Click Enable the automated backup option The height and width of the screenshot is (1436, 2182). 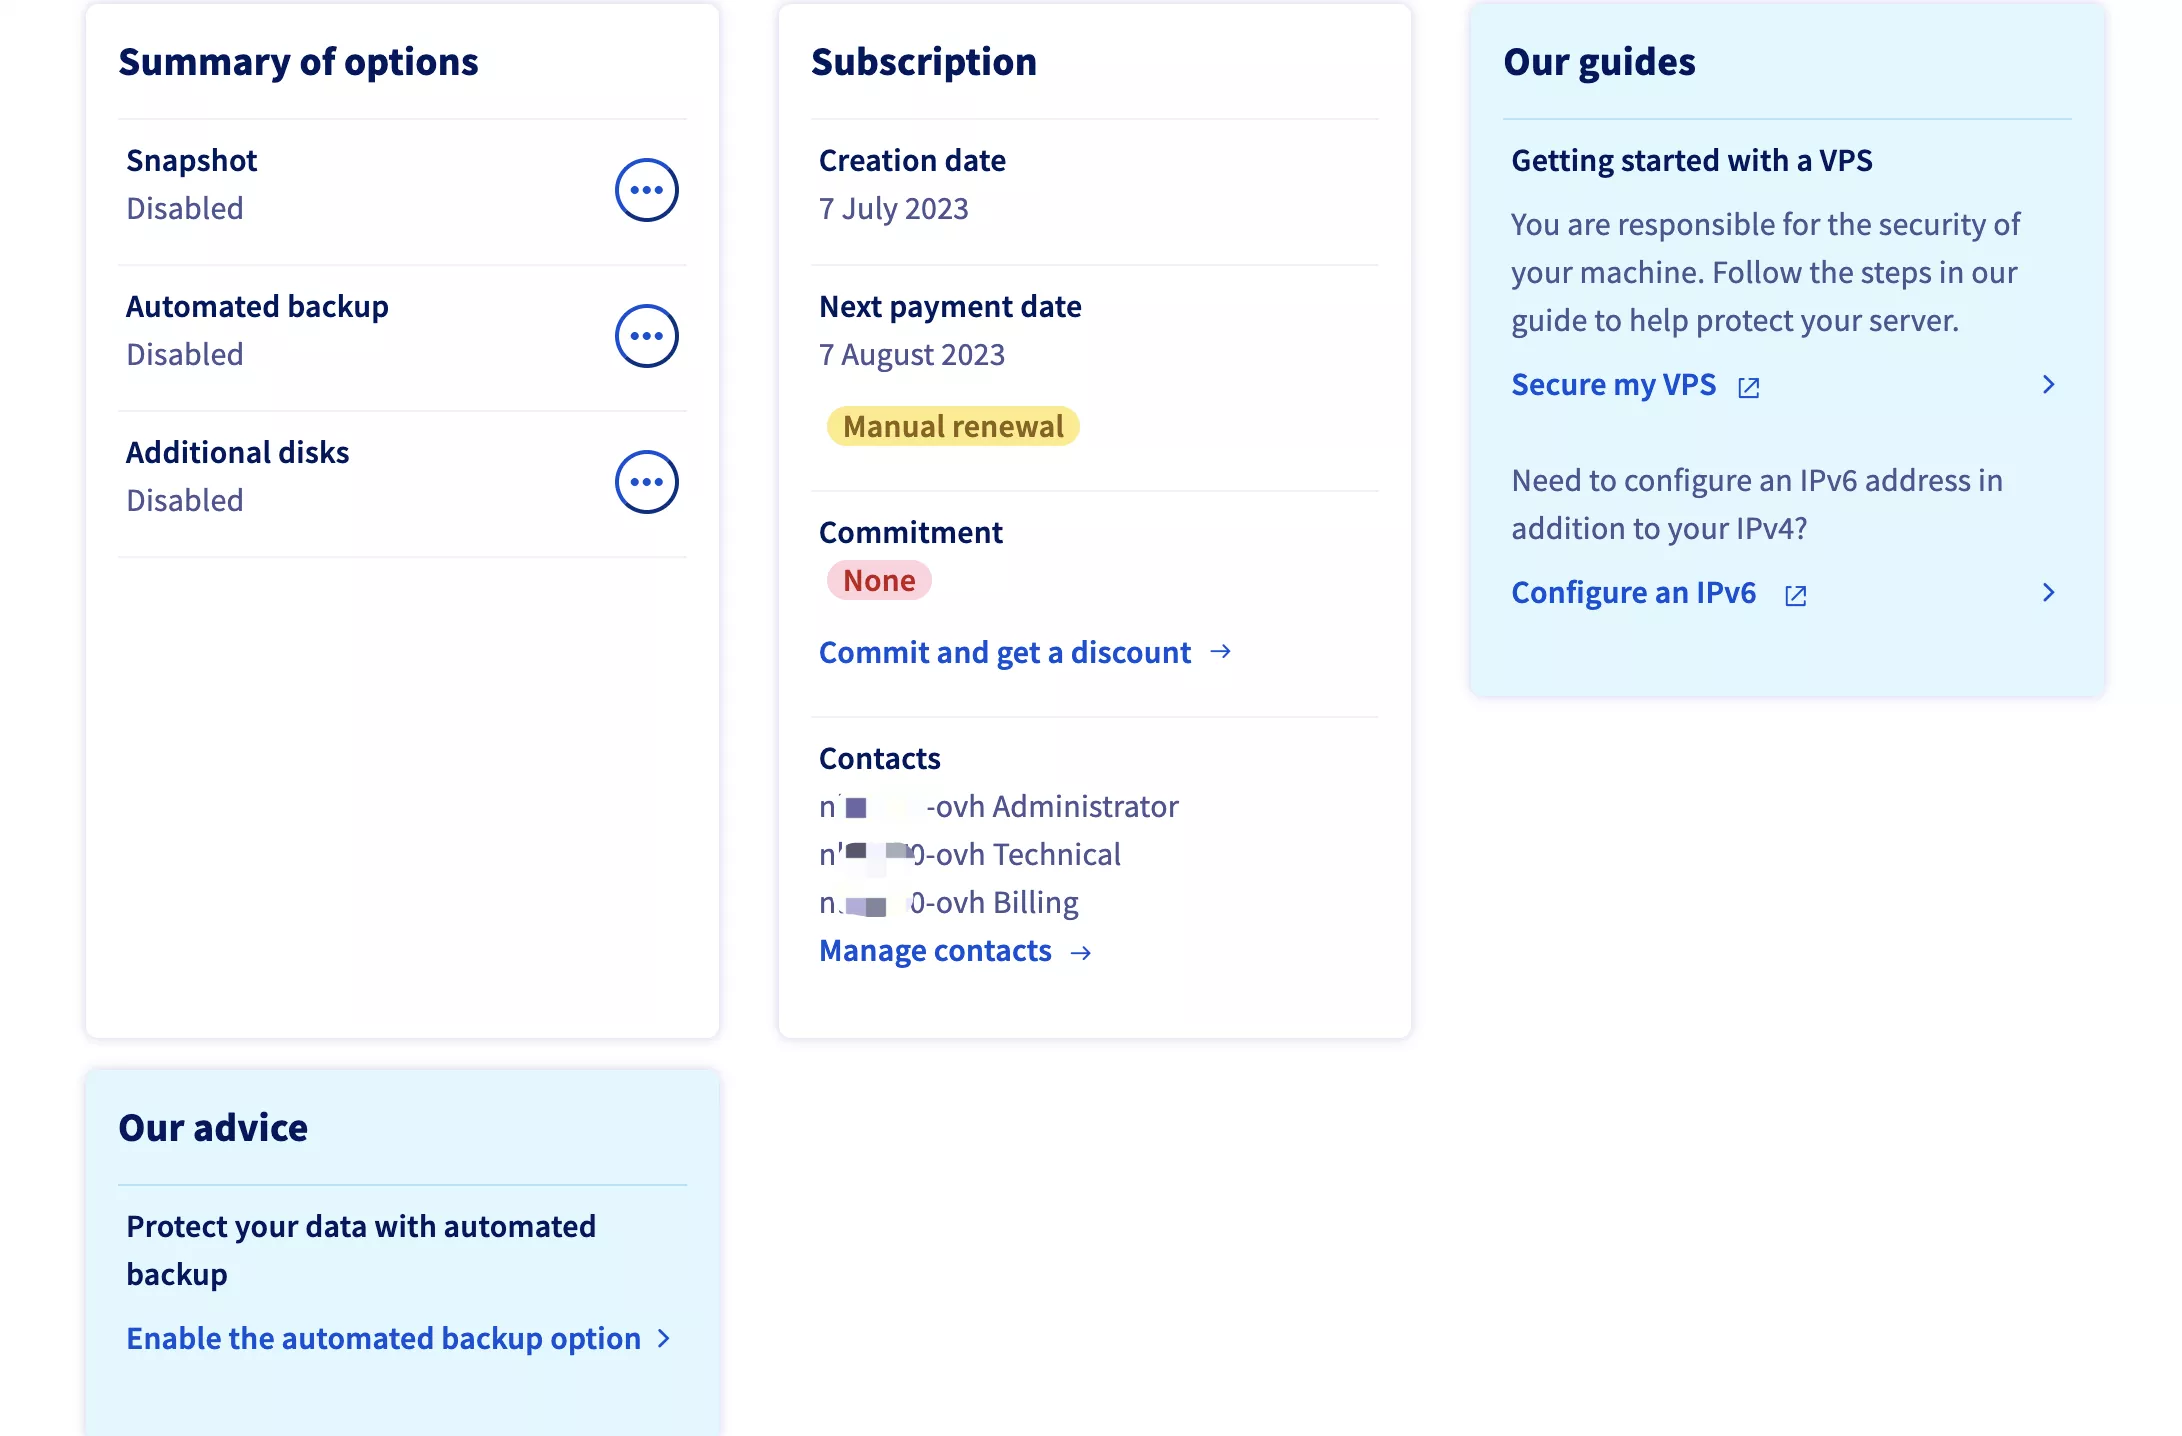click(383, 1339)
